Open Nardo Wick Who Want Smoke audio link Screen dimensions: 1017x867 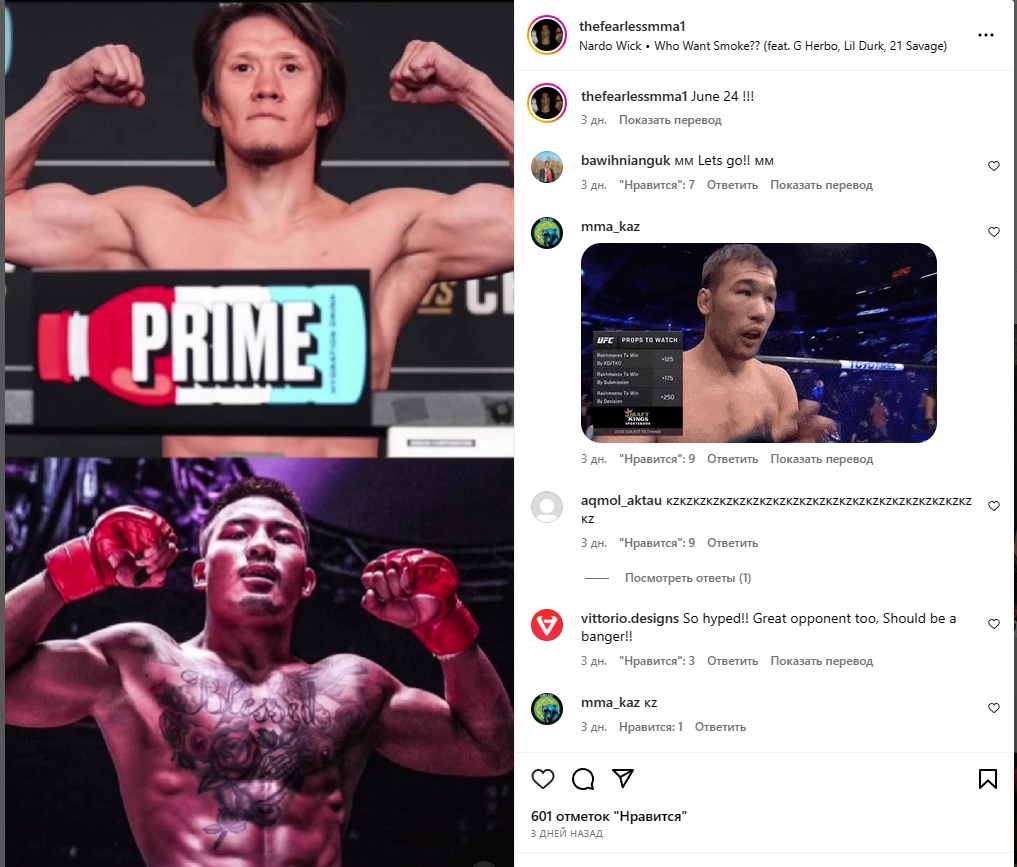763,46
